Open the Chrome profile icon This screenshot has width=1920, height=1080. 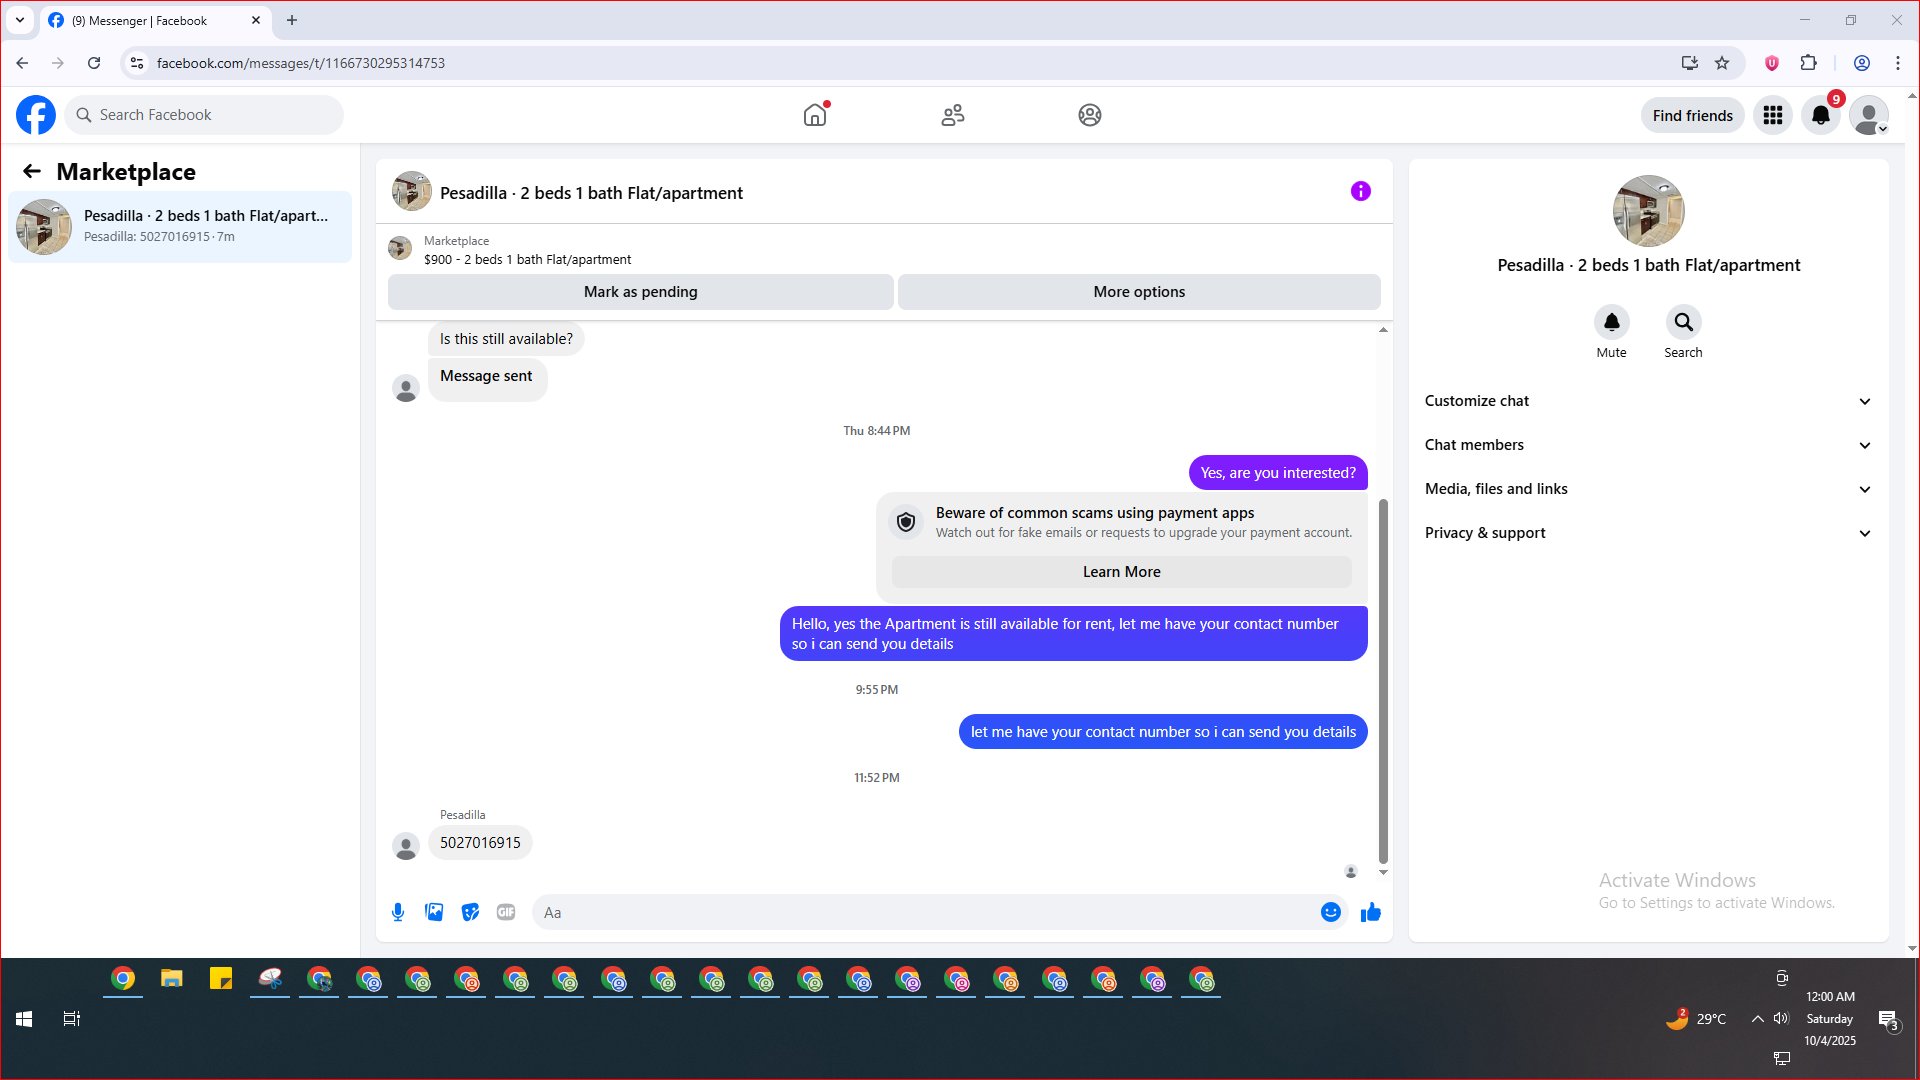1862,63
